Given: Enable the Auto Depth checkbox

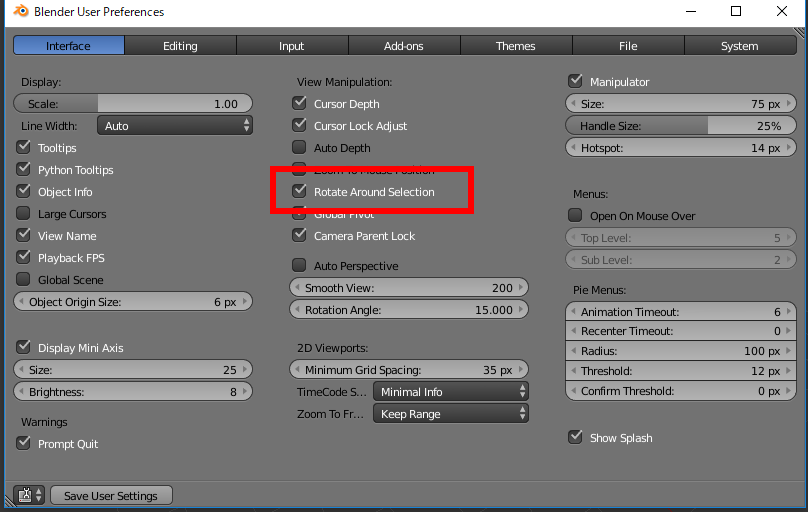Looking at the screenshot, I should click(x=299, y=147).
